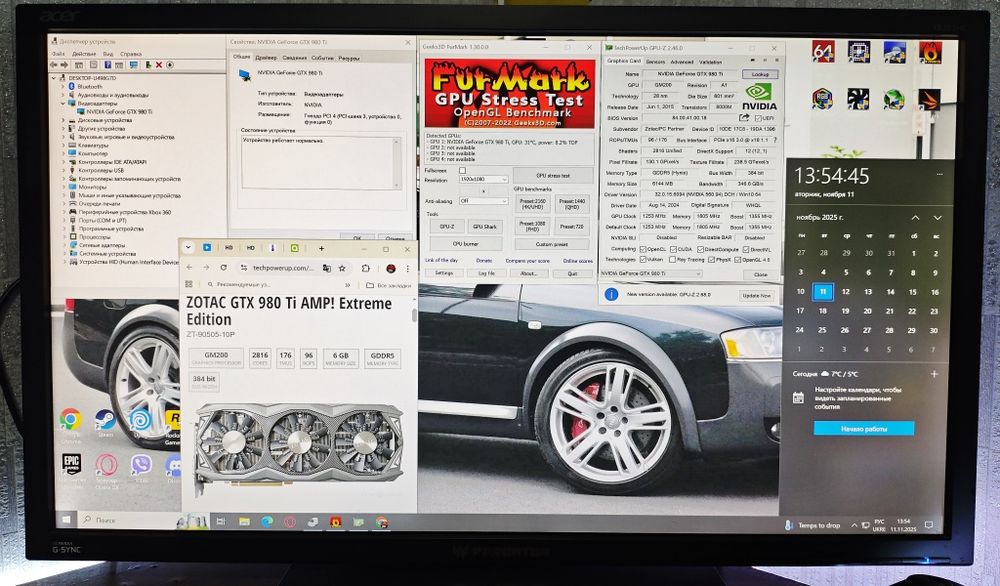Screen dimensions: 1000x586
Task: Open the Ubisoft Connect desktop shortcut
Action: (x=140, y=420)
